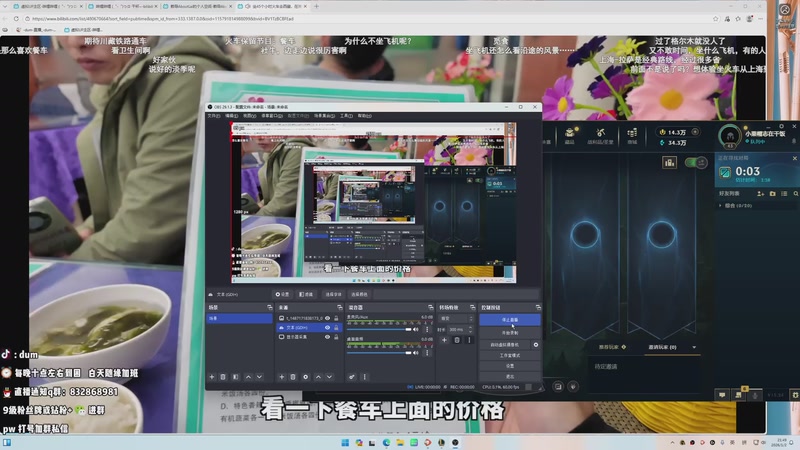800x450 pixels.
Task: Remove selected source with trash icon
Action: pyautogui.click(x=293, y=377)
